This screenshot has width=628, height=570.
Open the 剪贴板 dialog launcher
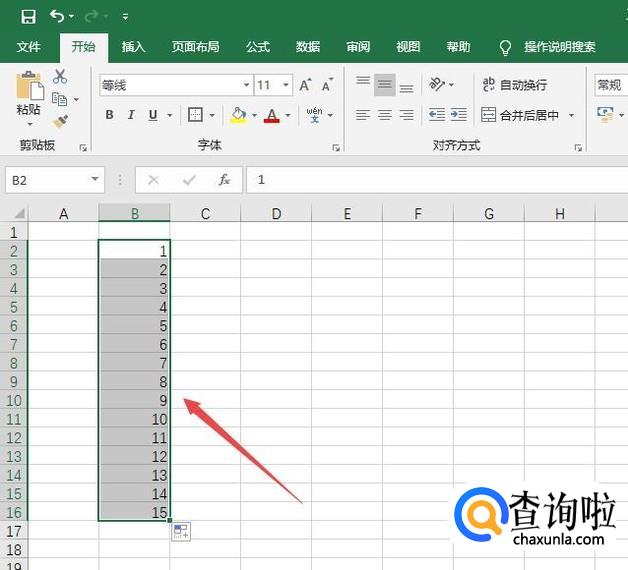[x=83, y=148]
